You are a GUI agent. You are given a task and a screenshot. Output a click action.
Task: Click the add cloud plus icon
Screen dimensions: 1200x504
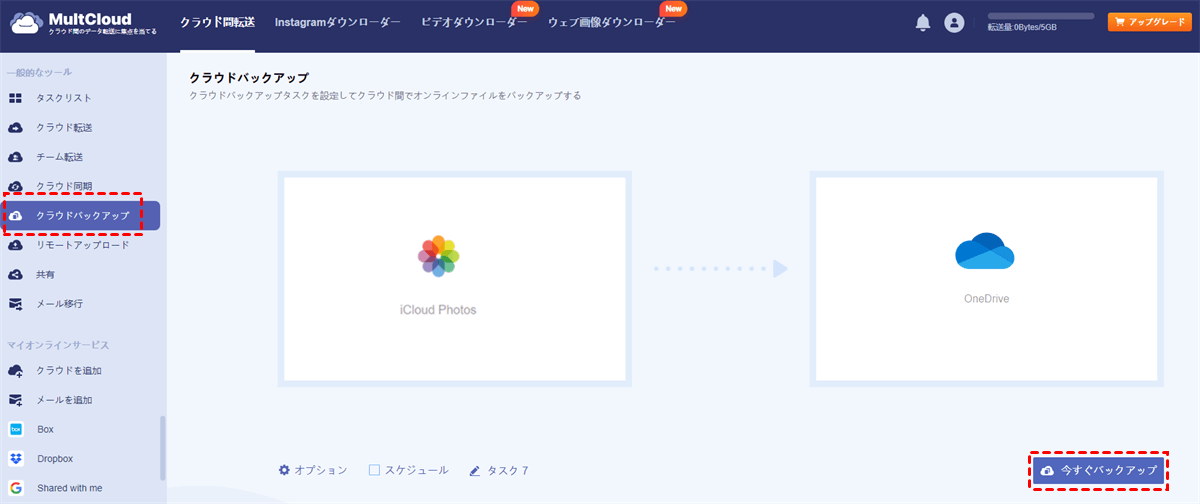16,371
